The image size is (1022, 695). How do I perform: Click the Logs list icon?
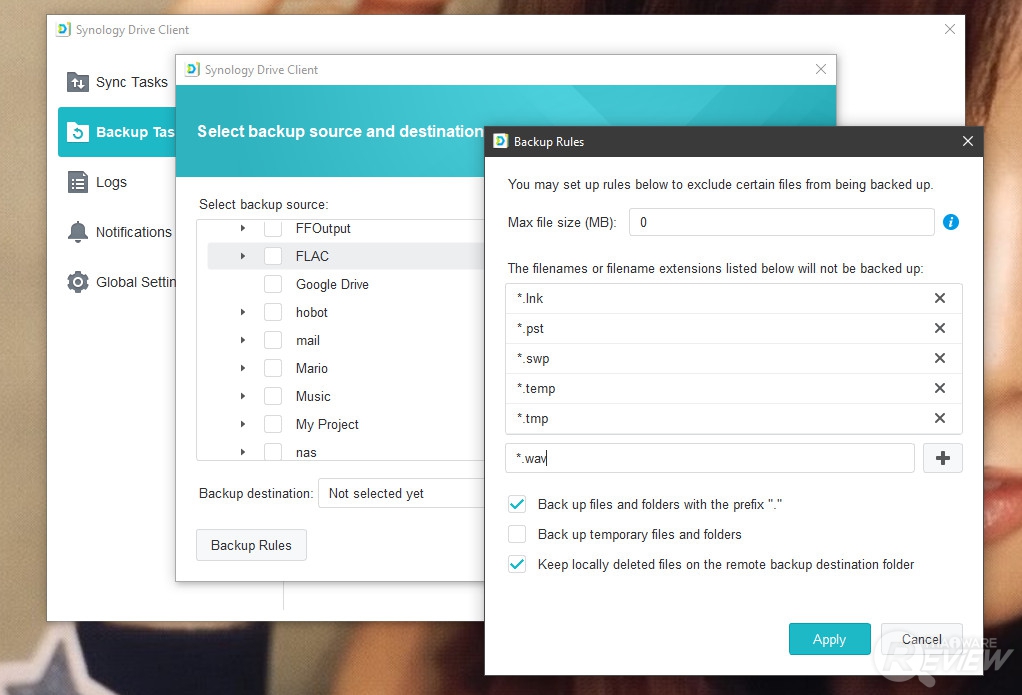pos(78,183)
